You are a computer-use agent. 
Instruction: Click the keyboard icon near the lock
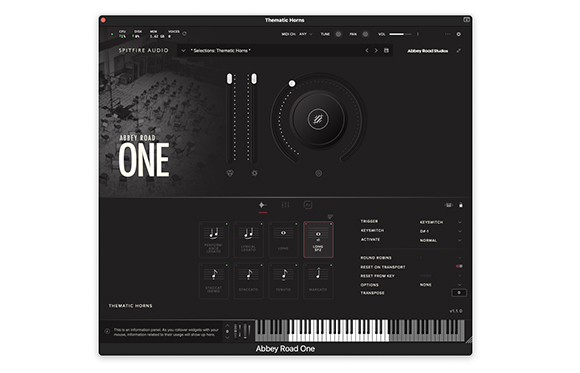[448, 205]
